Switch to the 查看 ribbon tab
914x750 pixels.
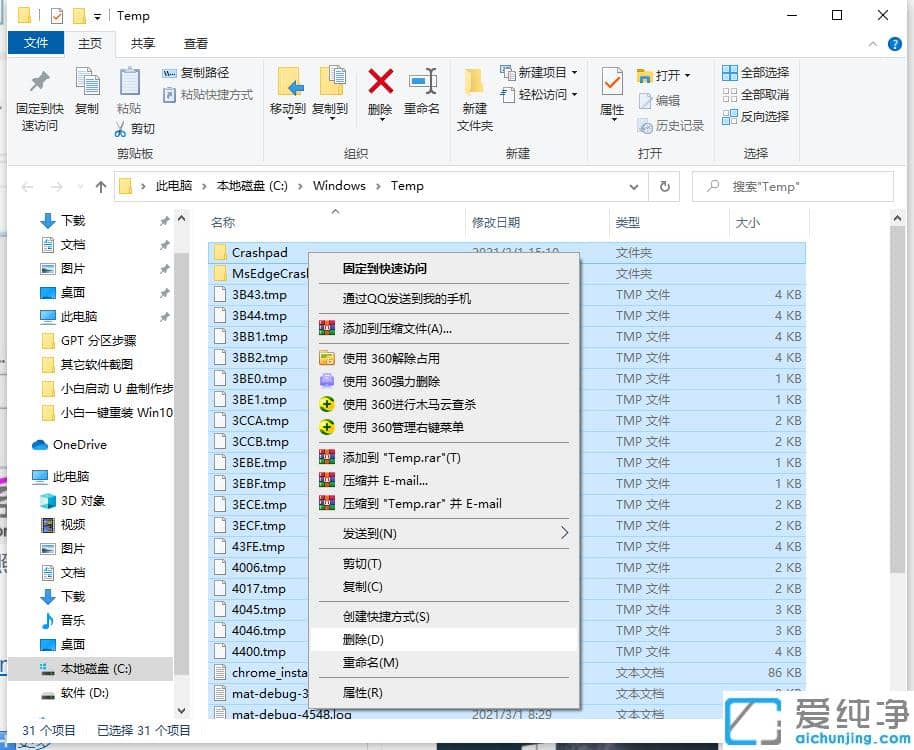coord(196,43)
